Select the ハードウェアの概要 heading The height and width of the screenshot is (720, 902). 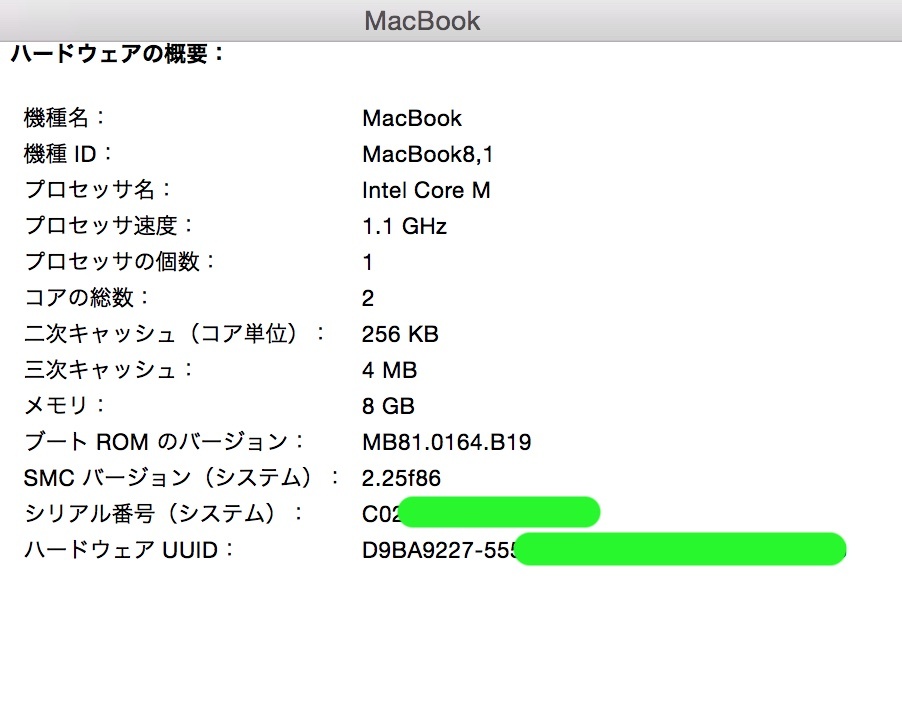tap(117, 53)
